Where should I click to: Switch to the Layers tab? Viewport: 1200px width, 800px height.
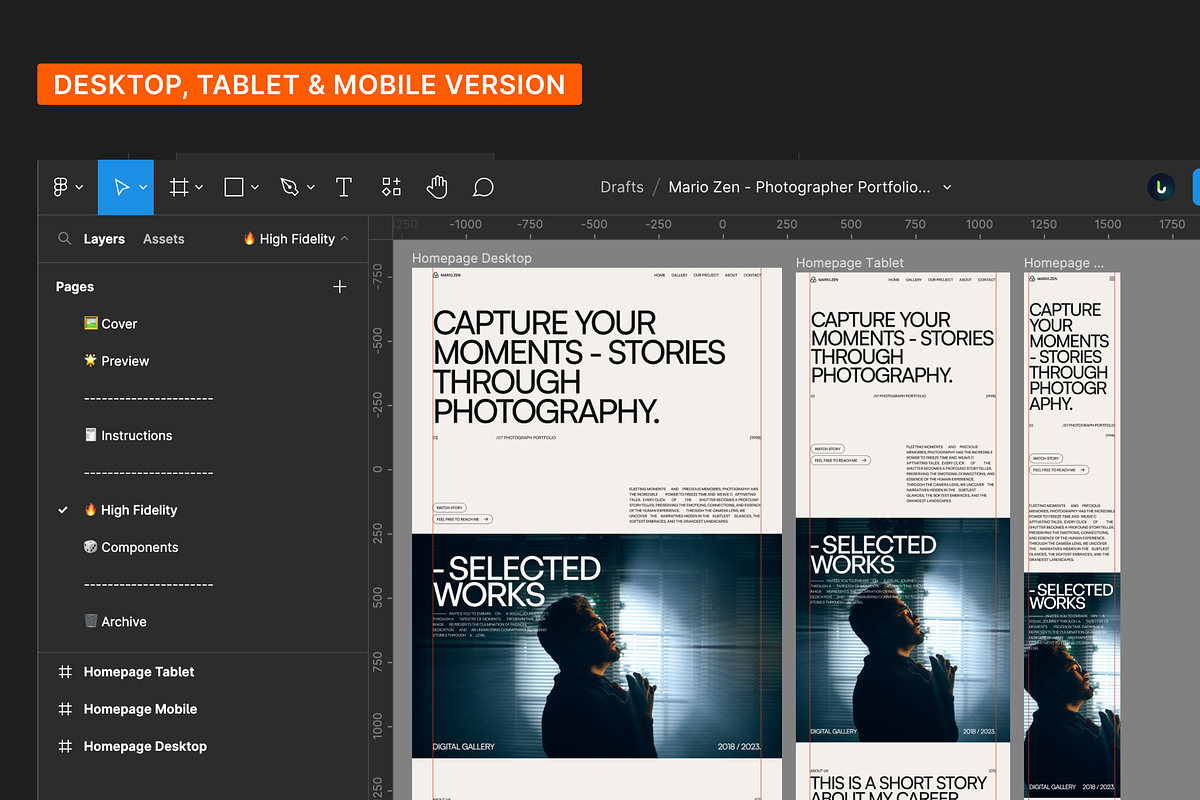coord(104,239)
